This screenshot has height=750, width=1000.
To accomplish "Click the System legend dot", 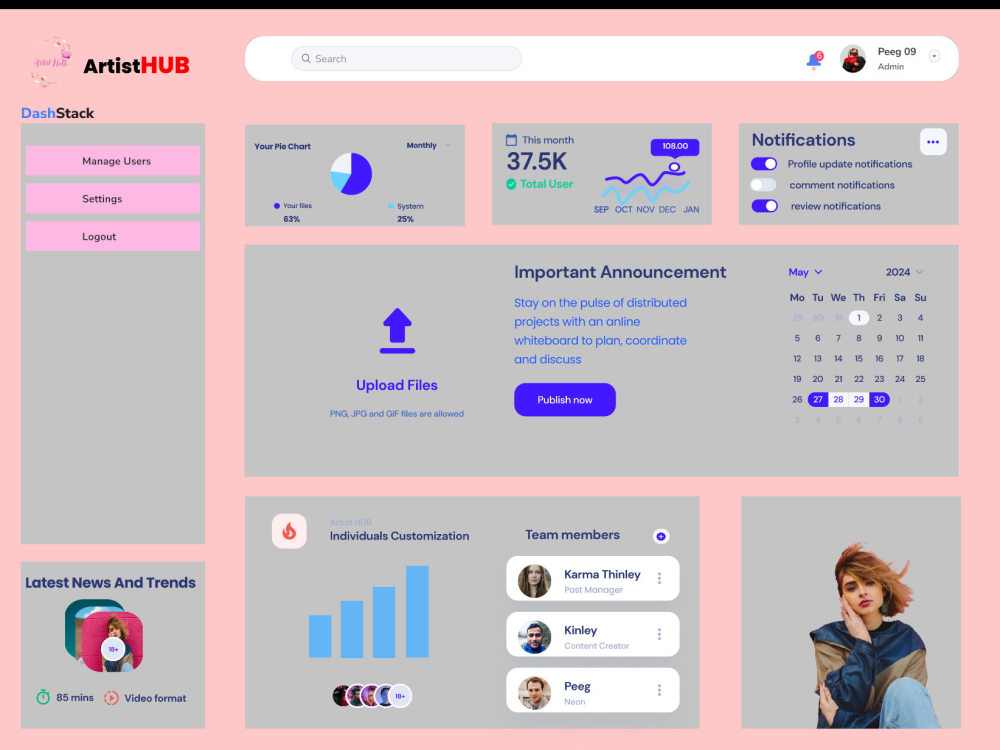I will (x=390, y=206).
